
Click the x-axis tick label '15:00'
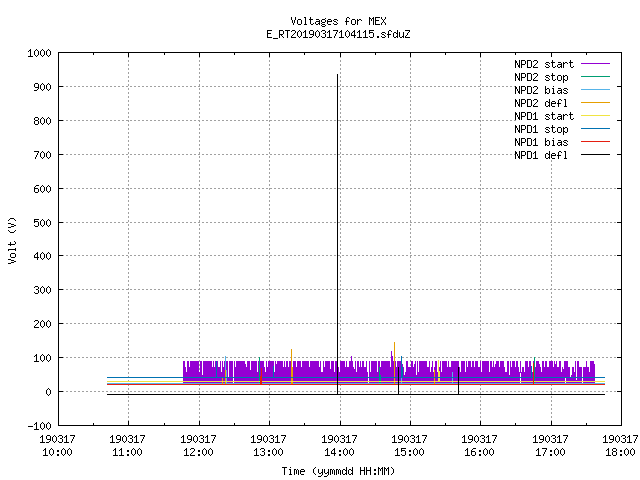[409, 452]
